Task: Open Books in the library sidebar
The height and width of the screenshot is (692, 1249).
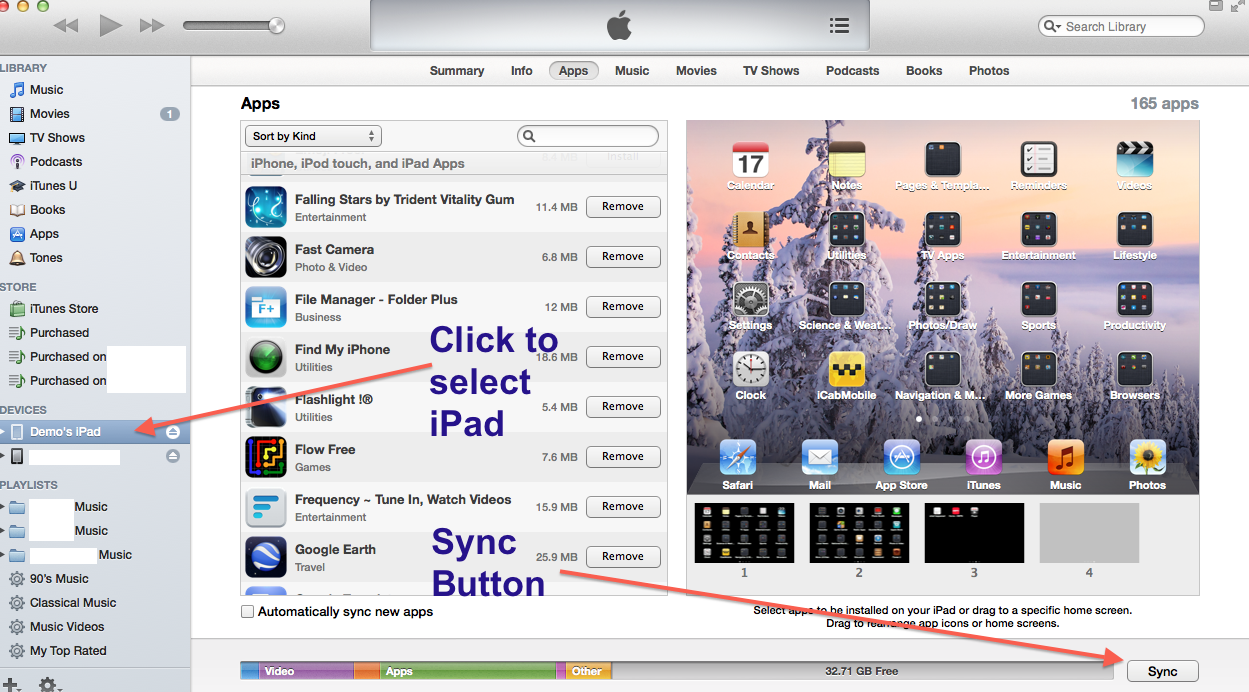Action: 47,210
